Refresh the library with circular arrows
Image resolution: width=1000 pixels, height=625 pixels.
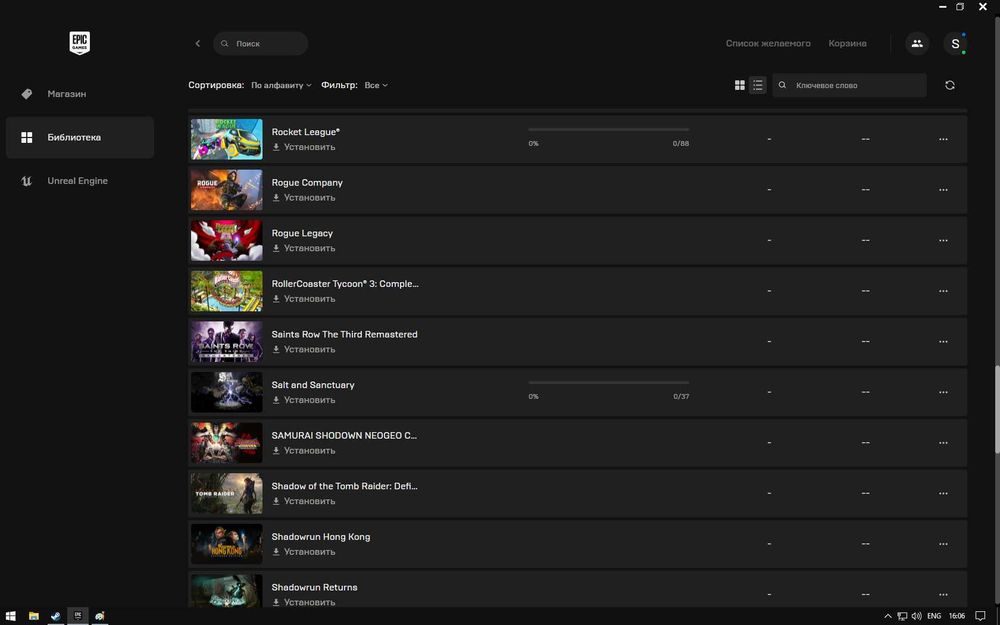(x=950, y=85)
